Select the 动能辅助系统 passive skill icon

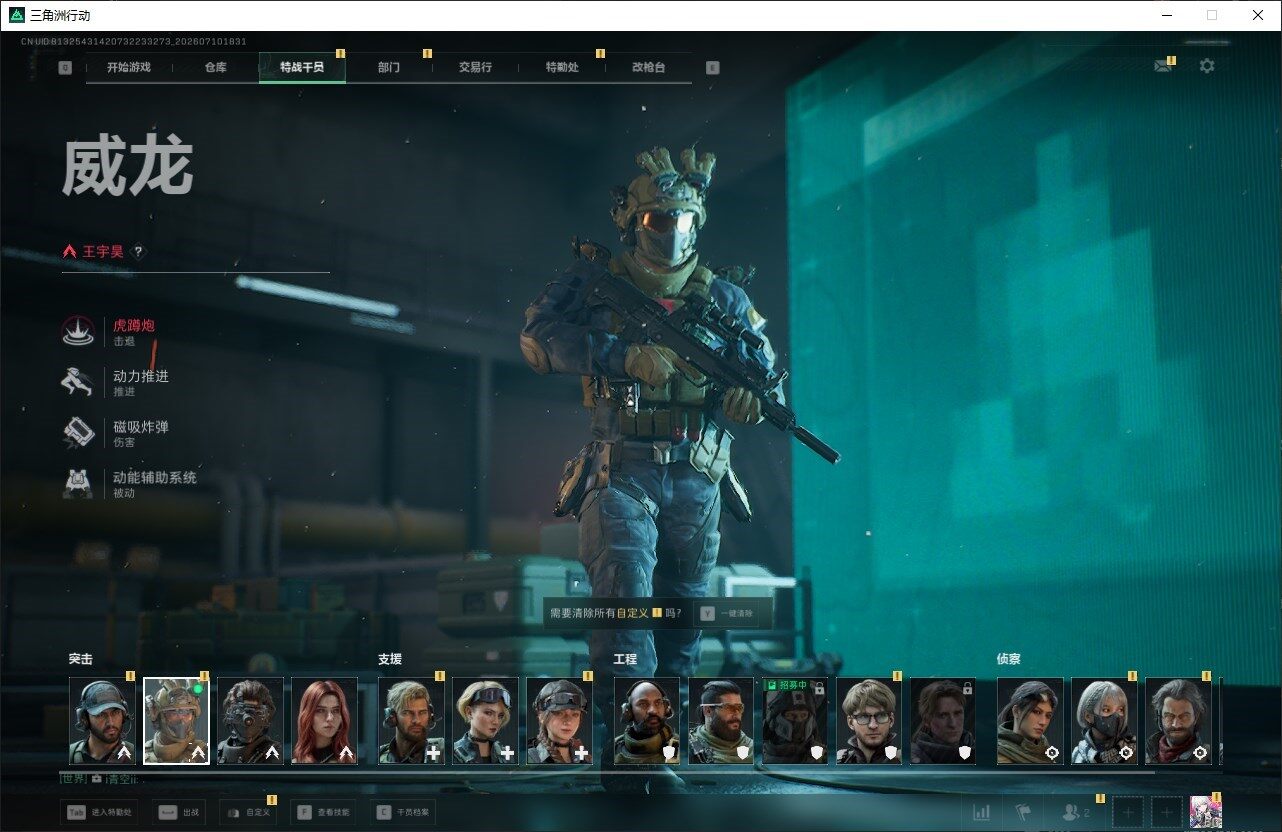coord(78,483)
